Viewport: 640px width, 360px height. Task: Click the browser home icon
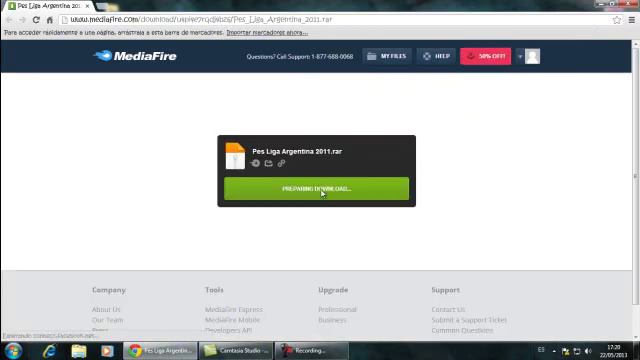click(x=50, y=20)
